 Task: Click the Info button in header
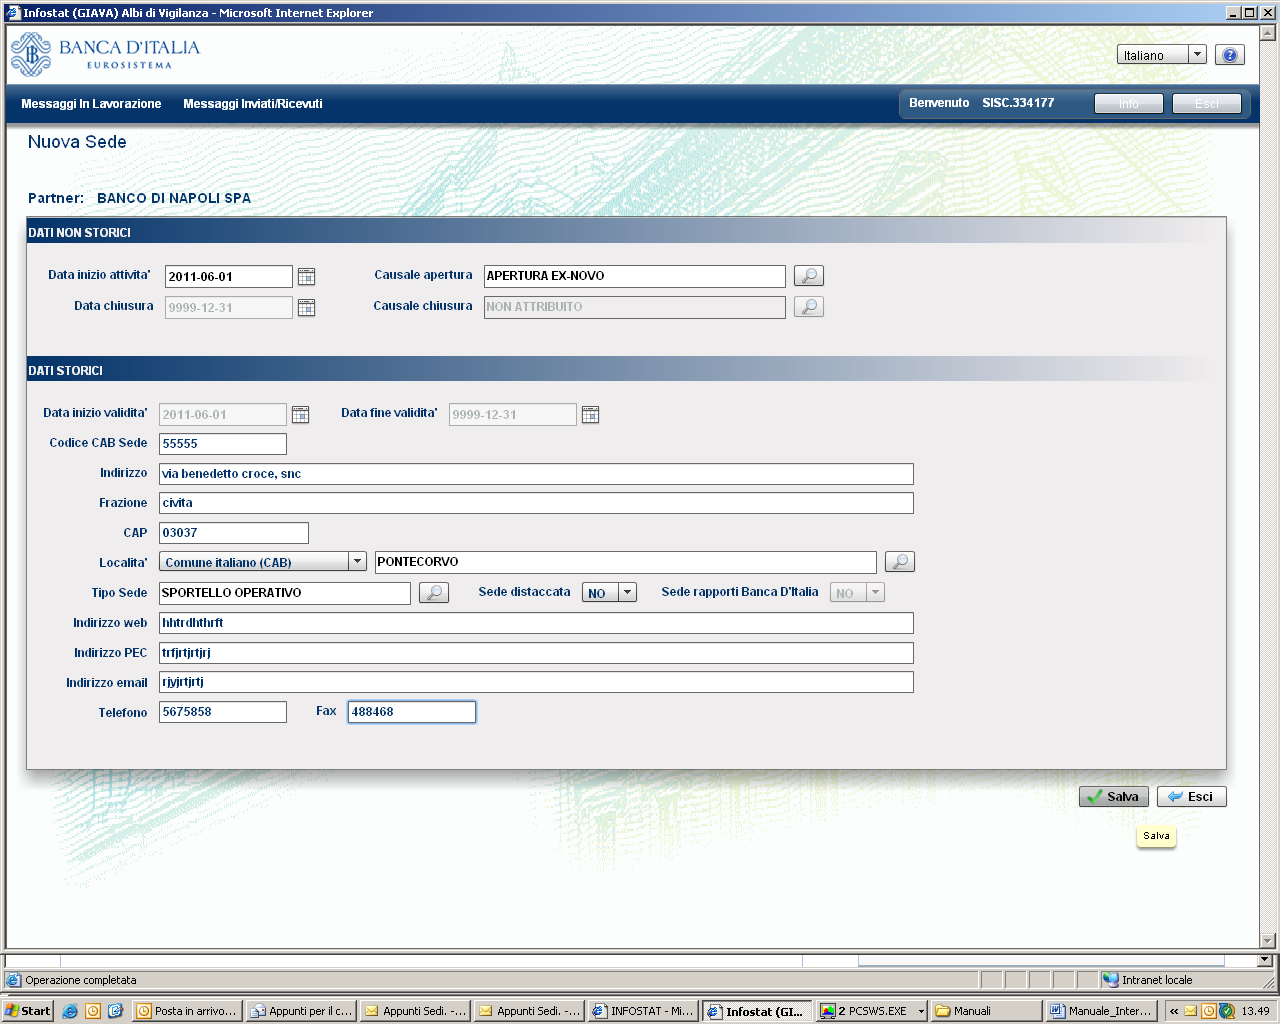[1129, 104]
